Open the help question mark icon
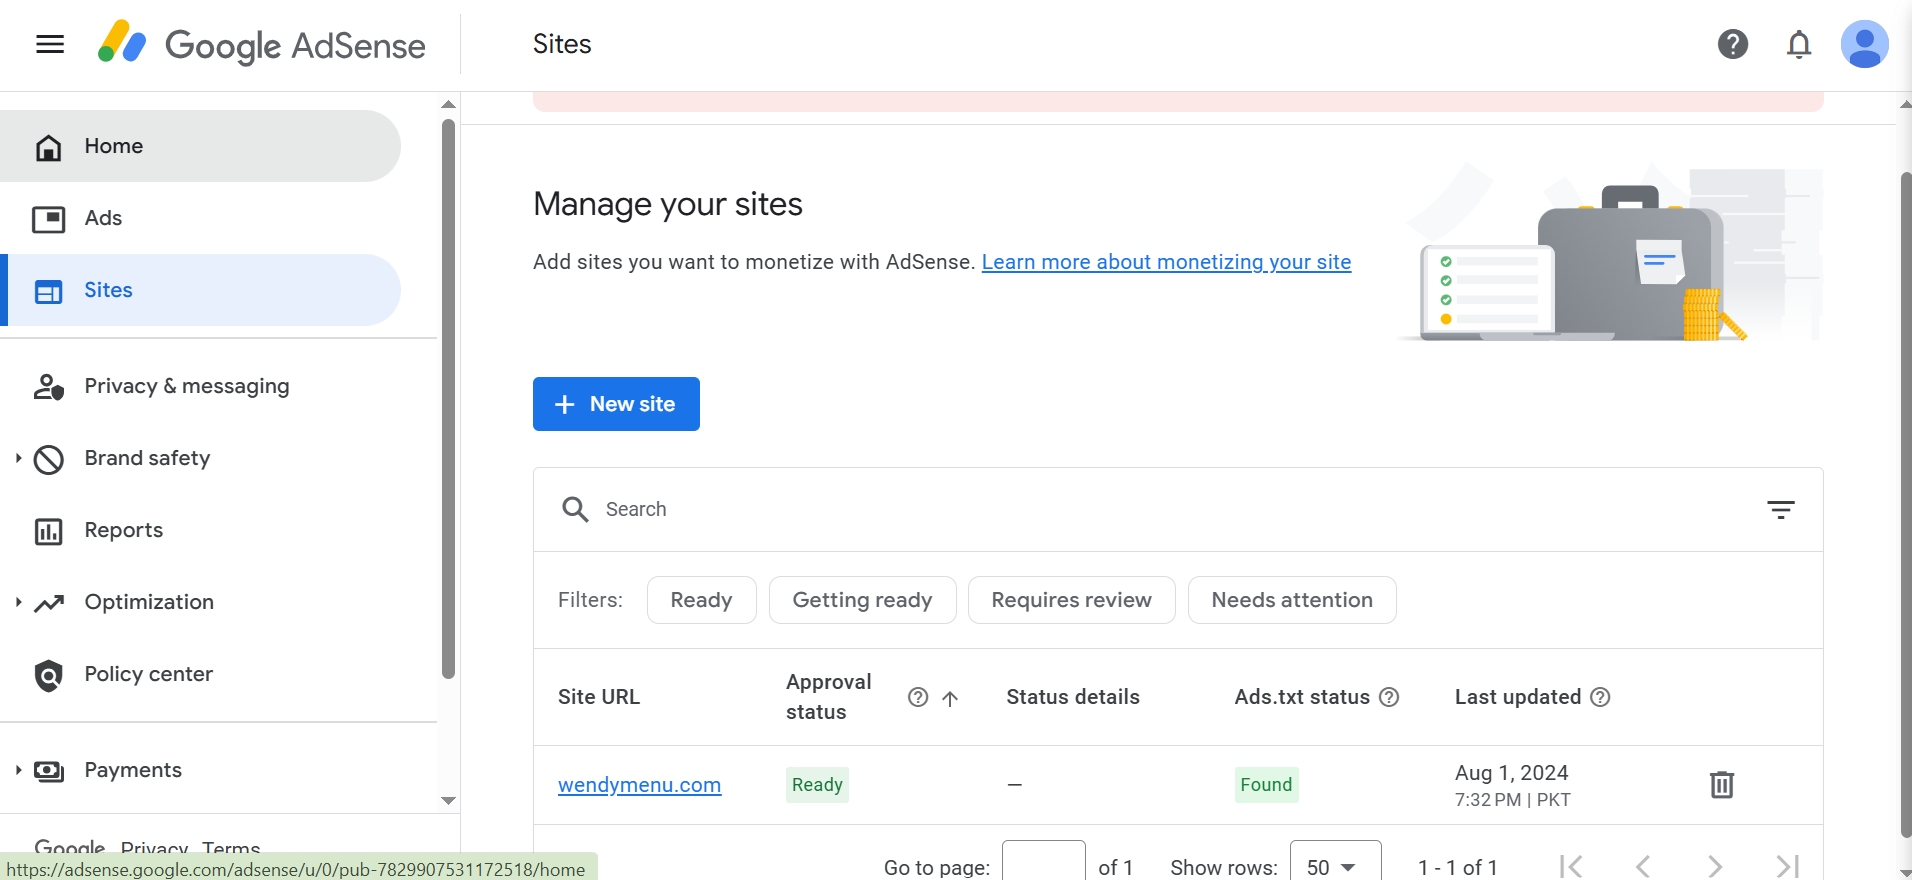 1733,45
